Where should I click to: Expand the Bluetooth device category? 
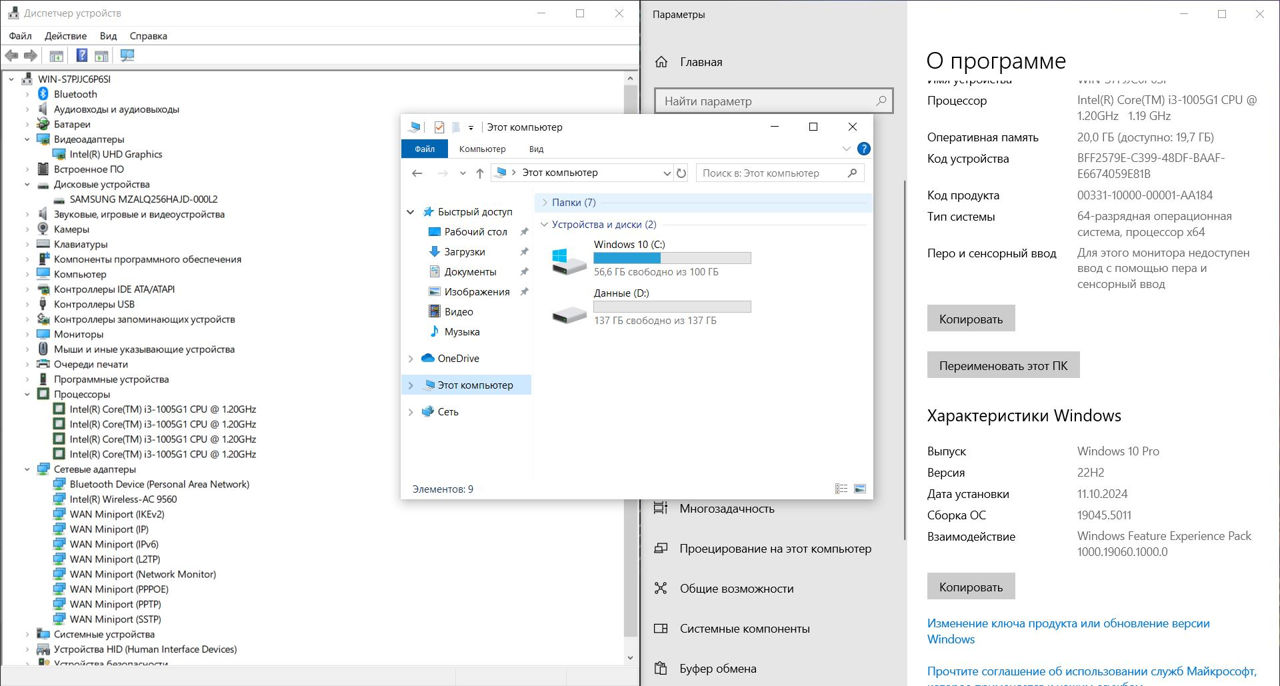pos(28,94)
